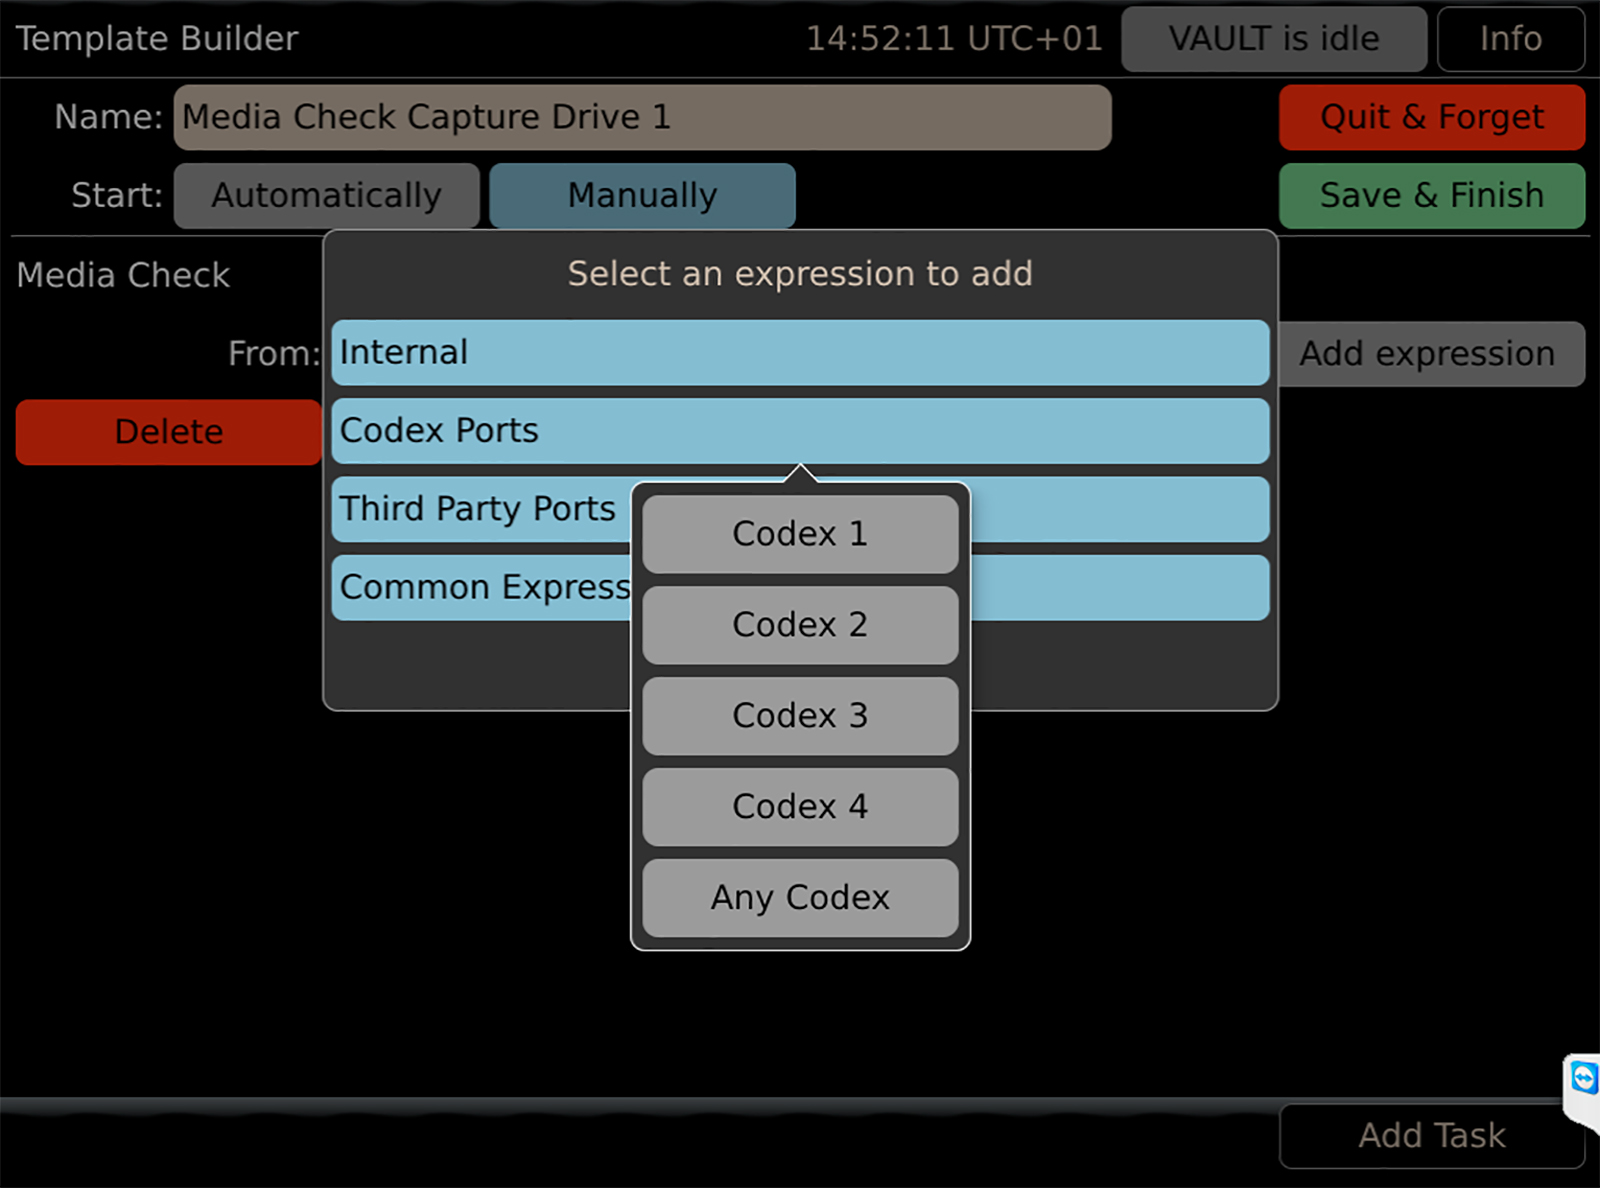
Task: Click the Select an expression to add heading
Action: pos(800,274)
